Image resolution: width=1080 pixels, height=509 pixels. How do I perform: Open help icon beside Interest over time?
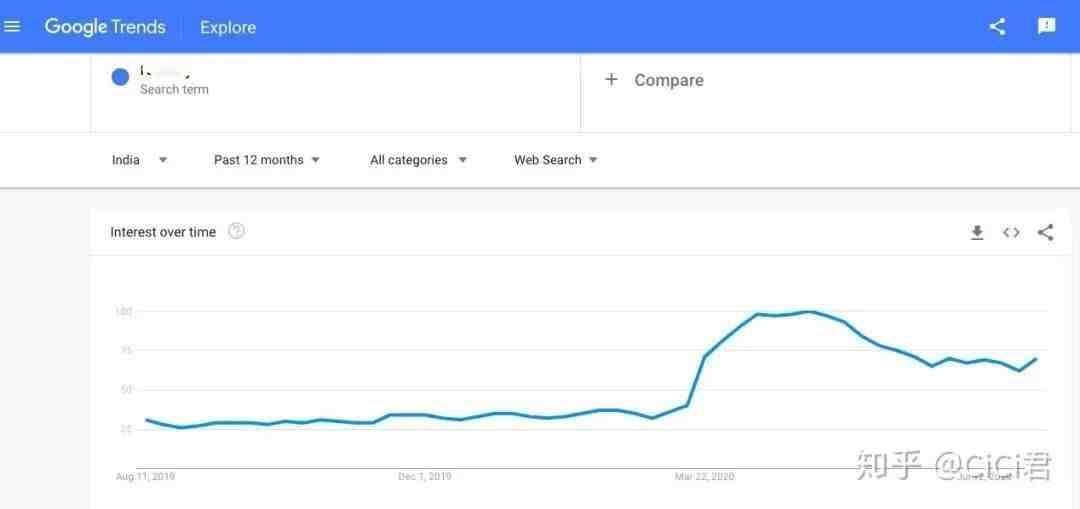click(236, 231)
